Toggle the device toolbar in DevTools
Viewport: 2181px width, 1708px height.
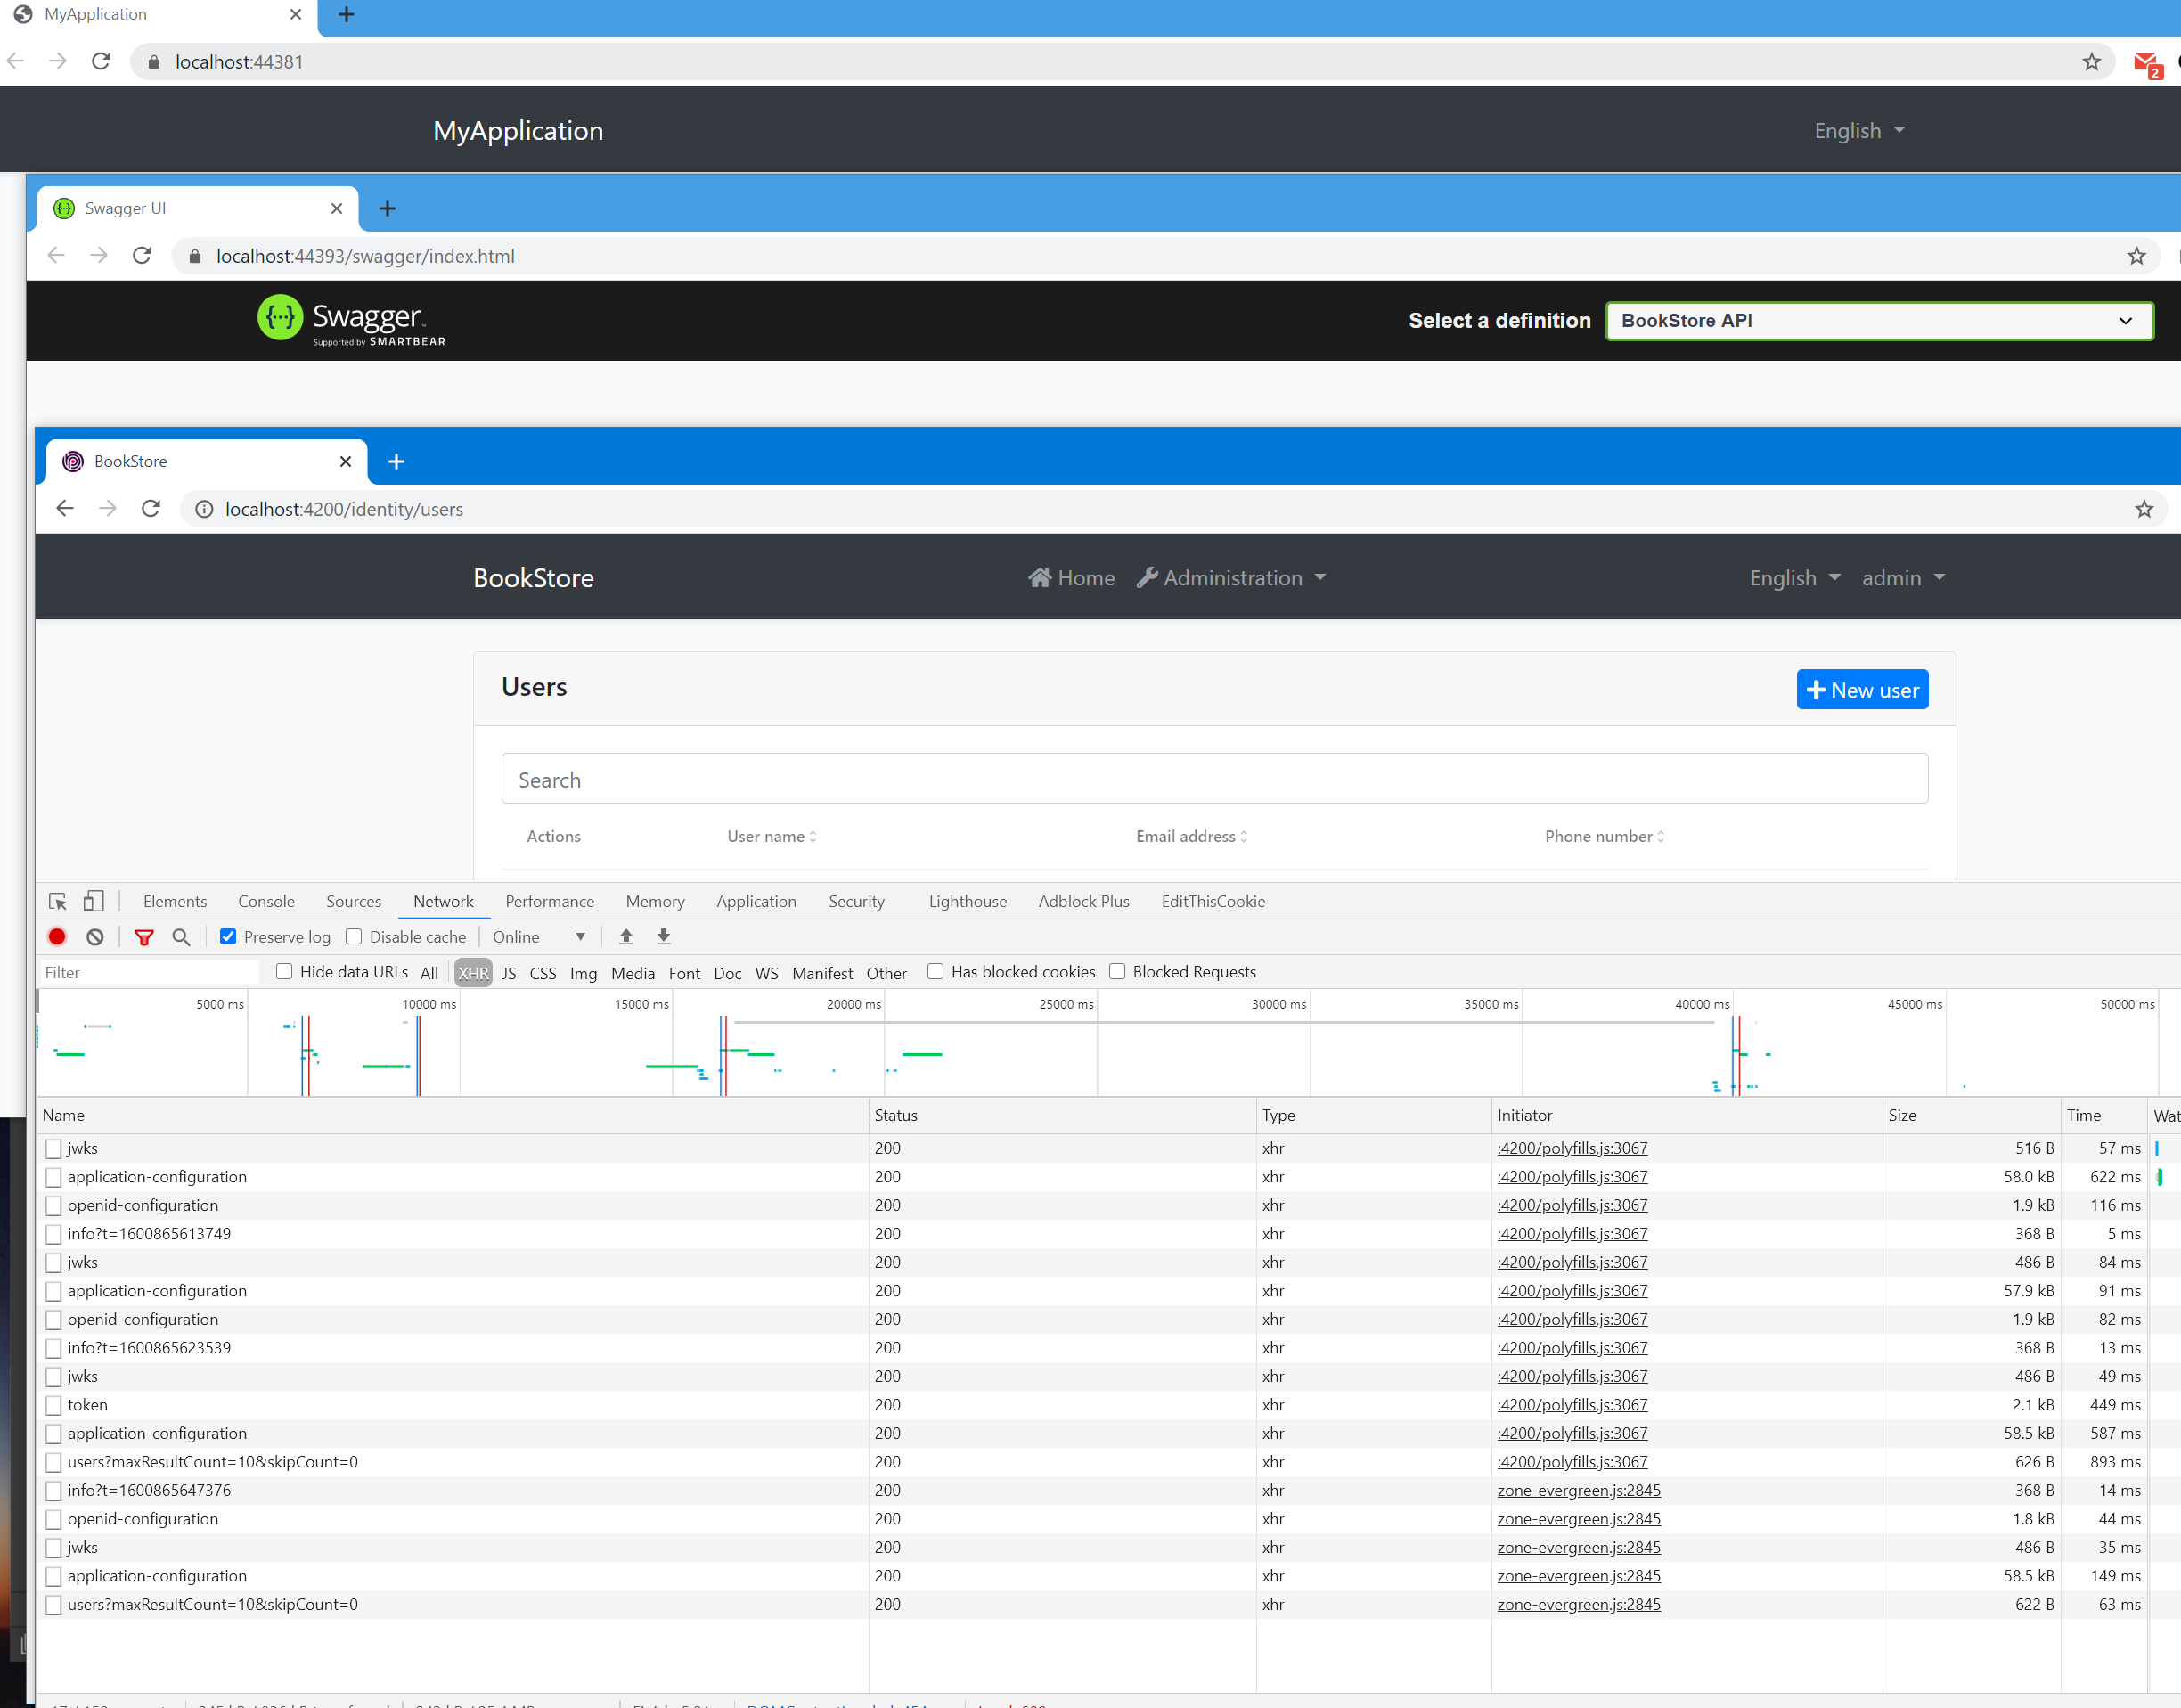click(x=93, y=901)
